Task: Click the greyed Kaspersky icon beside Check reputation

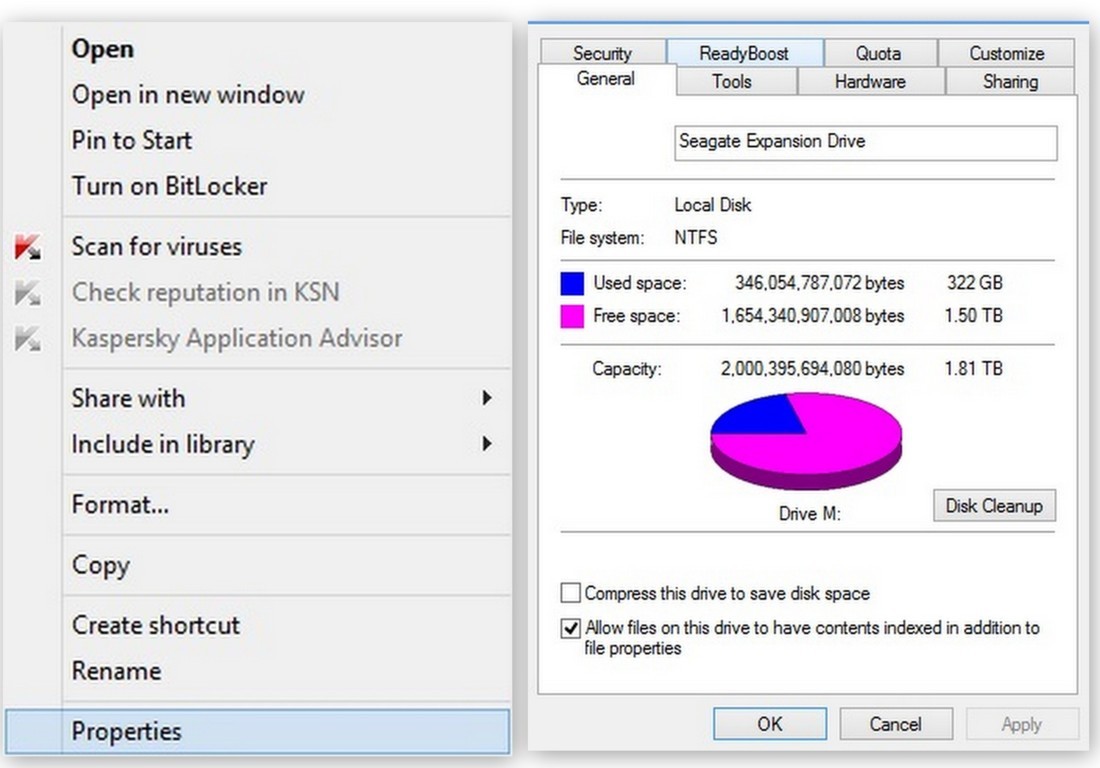Action: pyautogui.click(x=27, y=292)
